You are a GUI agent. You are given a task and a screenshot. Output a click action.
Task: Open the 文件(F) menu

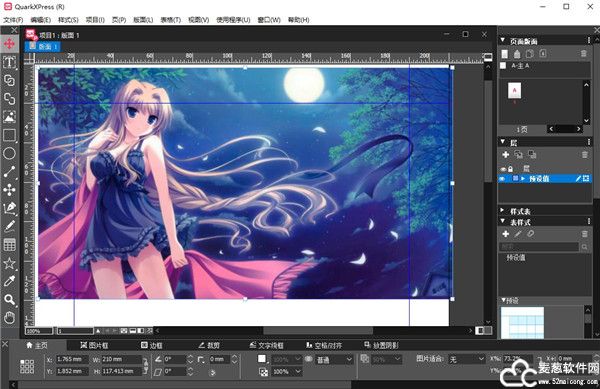click(13, 20)
